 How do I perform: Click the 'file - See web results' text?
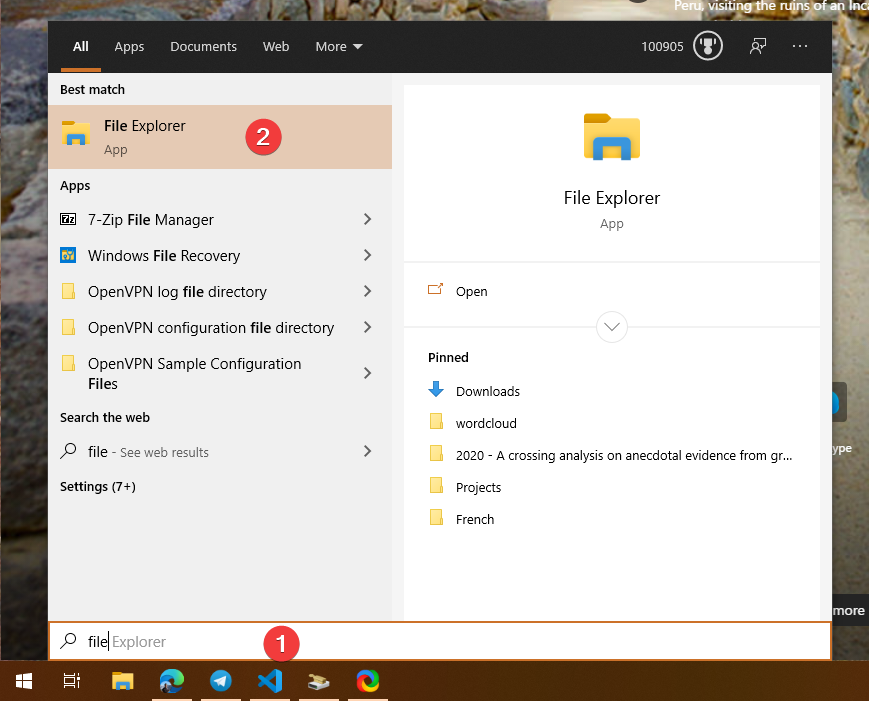148,452
